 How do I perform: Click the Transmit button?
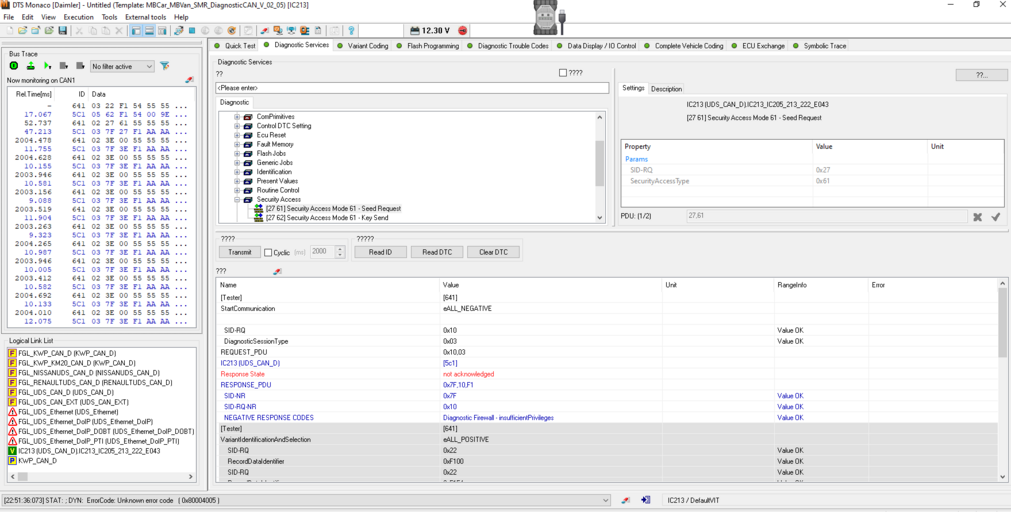(x=240, y=252)
